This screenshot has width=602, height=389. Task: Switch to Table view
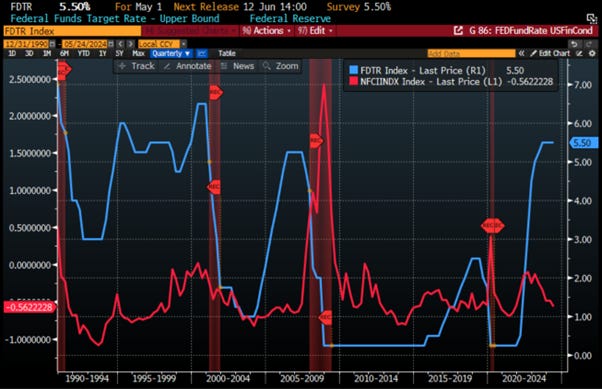[227, 53]
